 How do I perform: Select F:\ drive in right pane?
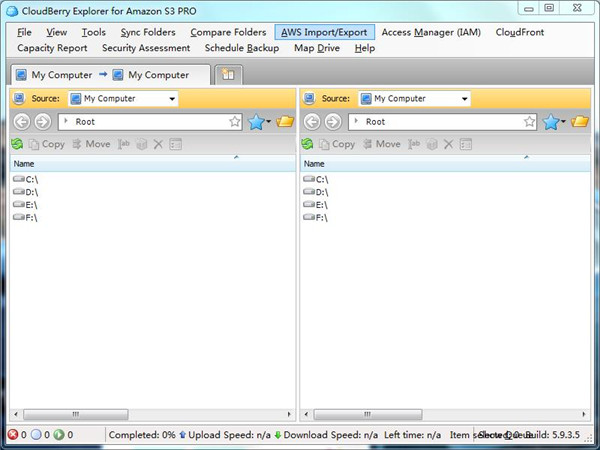click(315, 218)
